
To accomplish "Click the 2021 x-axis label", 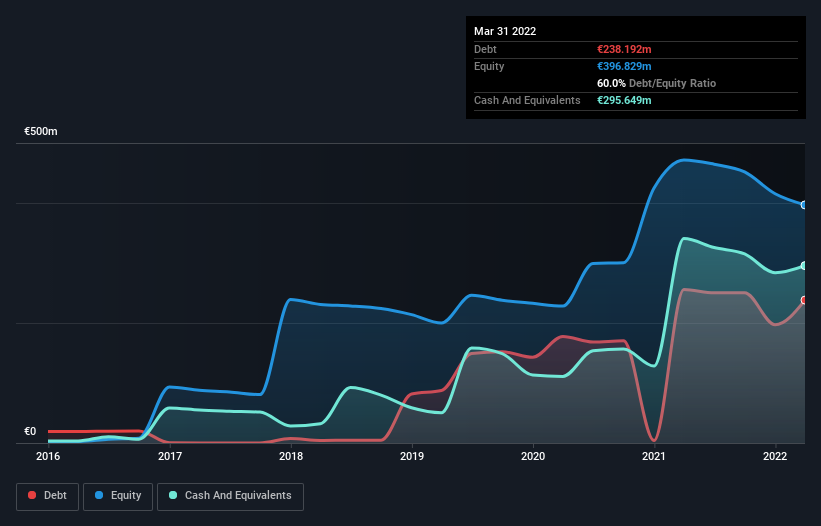I will [x=654, y=456].
